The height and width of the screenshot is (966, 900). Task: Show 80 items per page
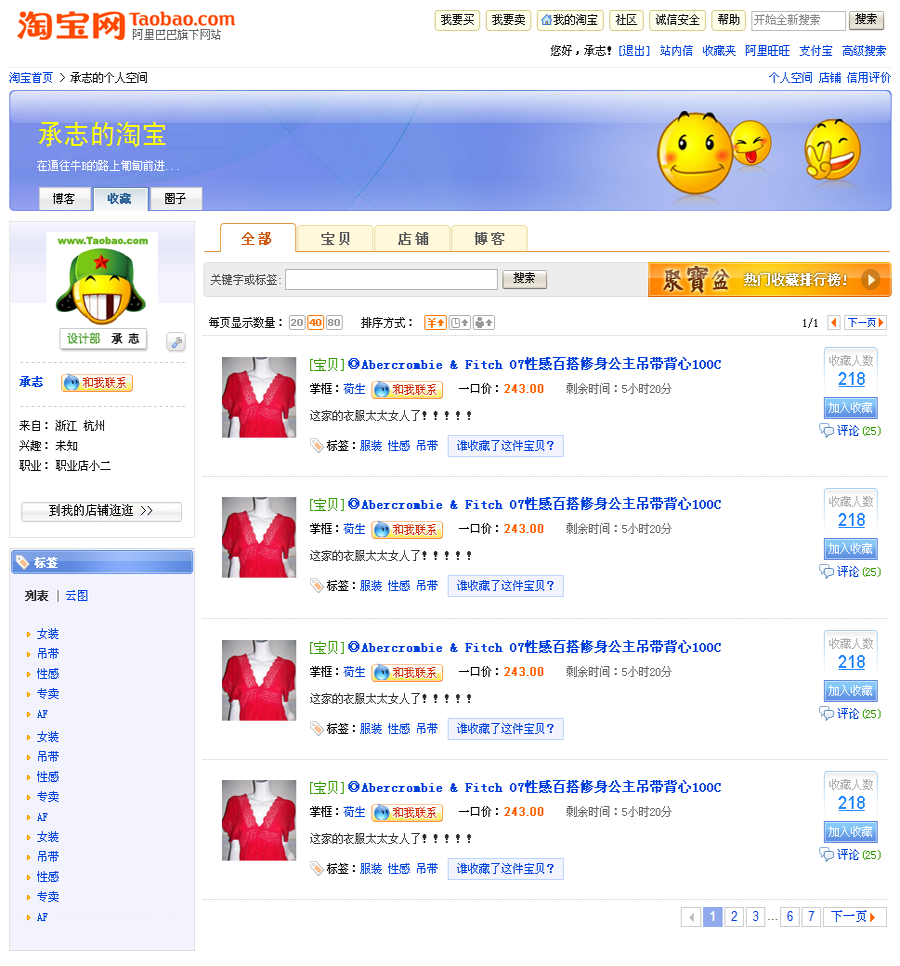[x=334, y=322]
